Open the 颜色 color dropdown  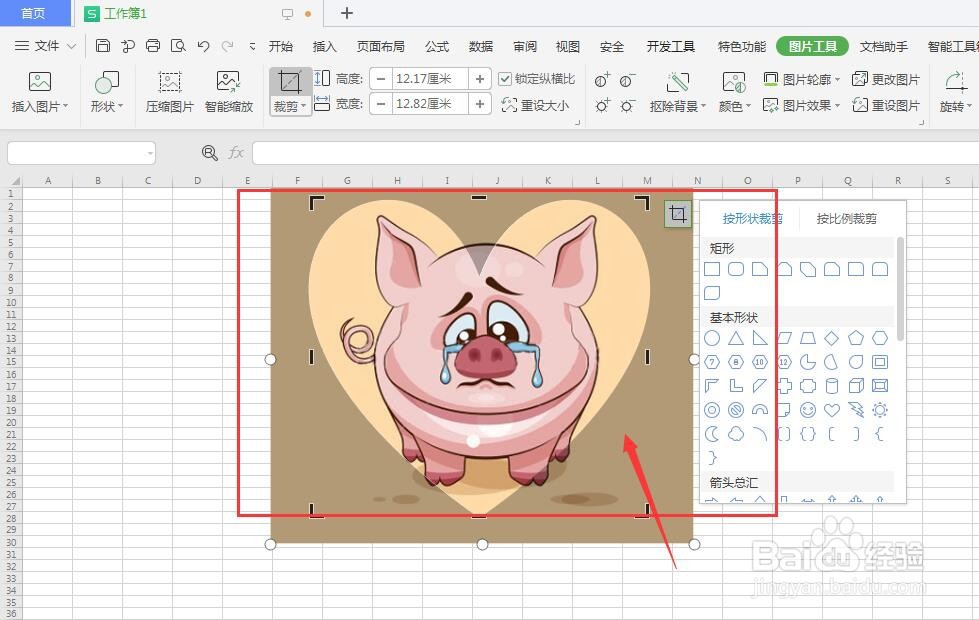(733, 104)
